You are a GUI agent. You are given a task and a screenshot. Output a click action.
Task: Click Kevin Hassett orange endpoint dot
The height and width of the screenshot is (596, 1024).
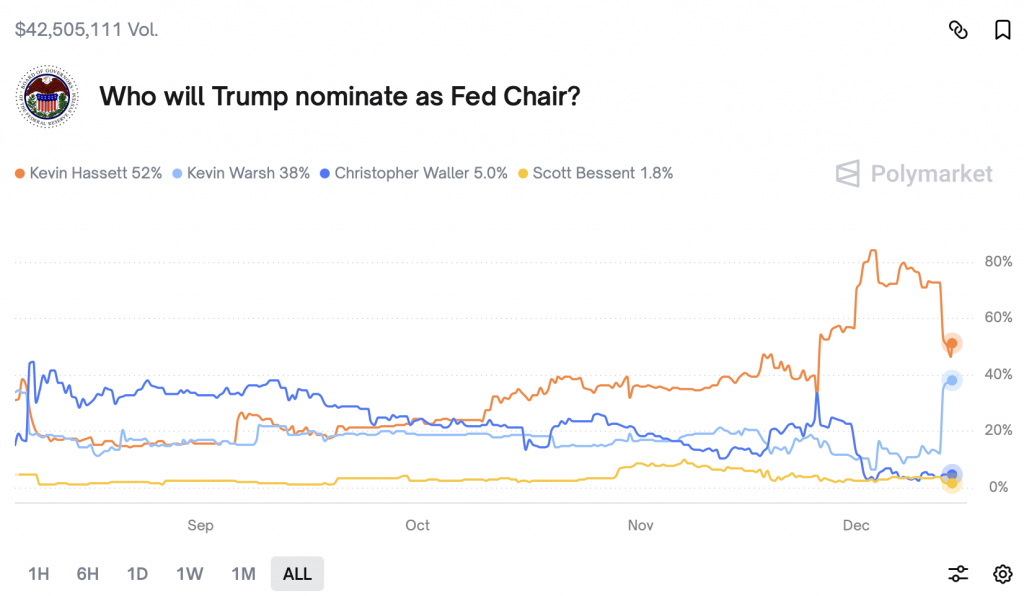tap(953, 344)
